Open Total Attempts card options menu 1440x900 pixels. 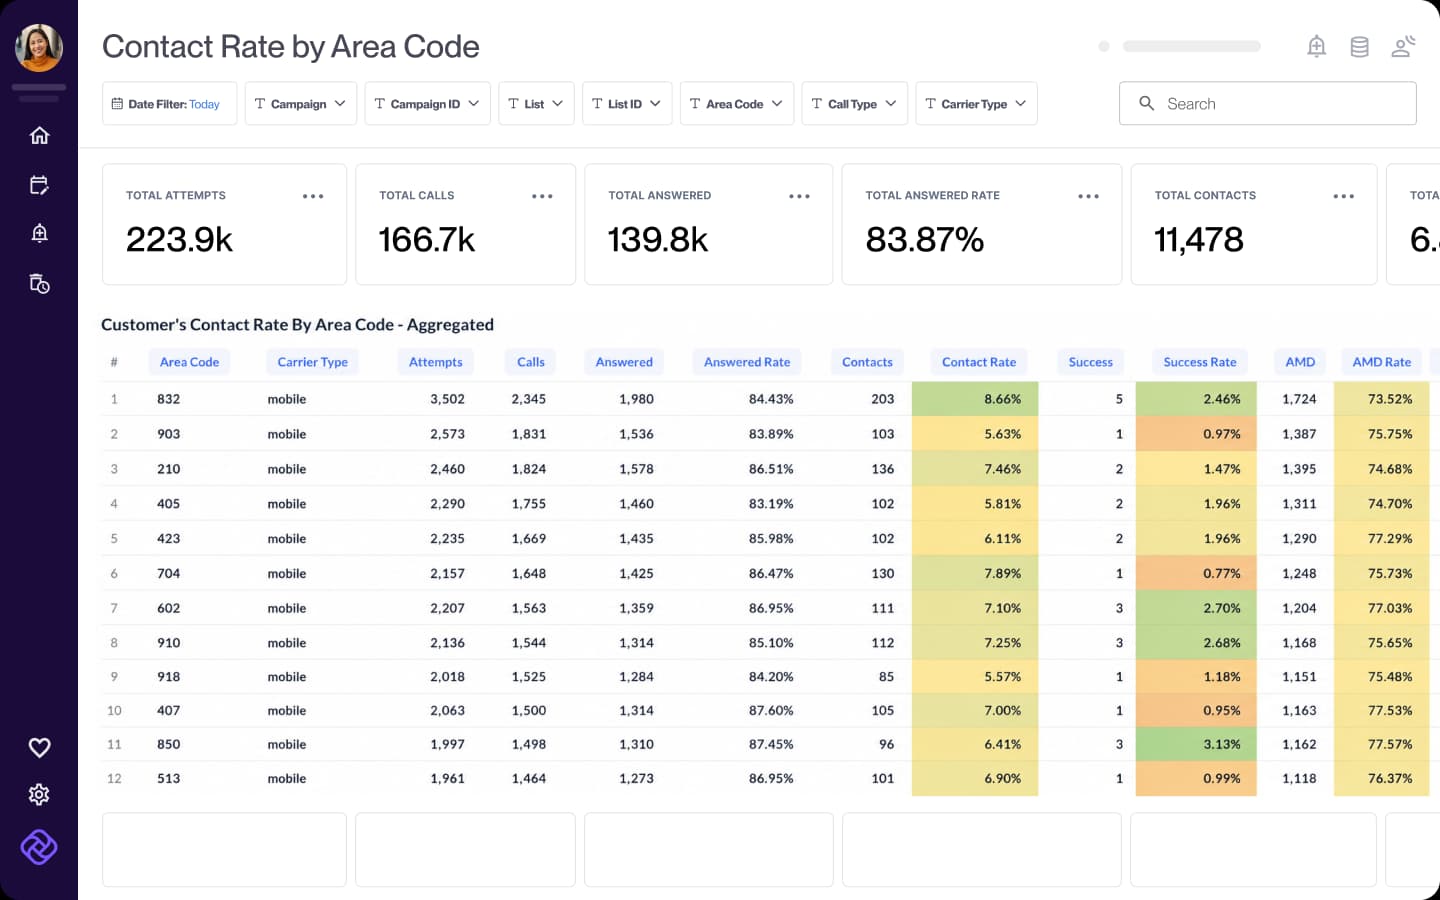click(x=313, y=196)
